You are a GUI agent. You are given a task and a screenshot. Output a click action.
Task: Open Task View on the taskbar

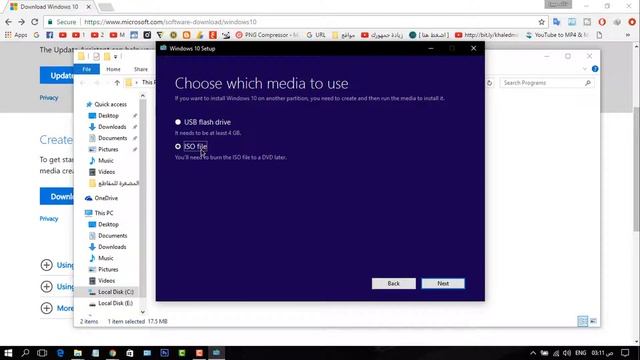click(x=42, y=353)
